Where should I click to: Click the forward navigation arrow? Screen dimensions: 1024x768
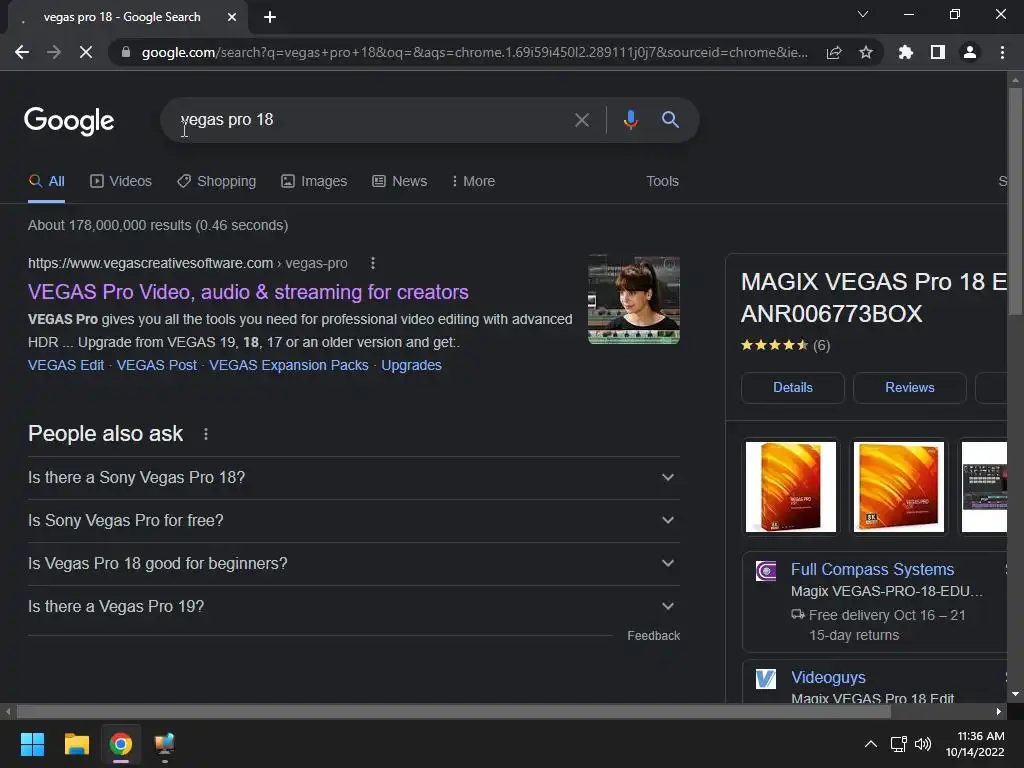pyautogui.click(x=54, y=52)
